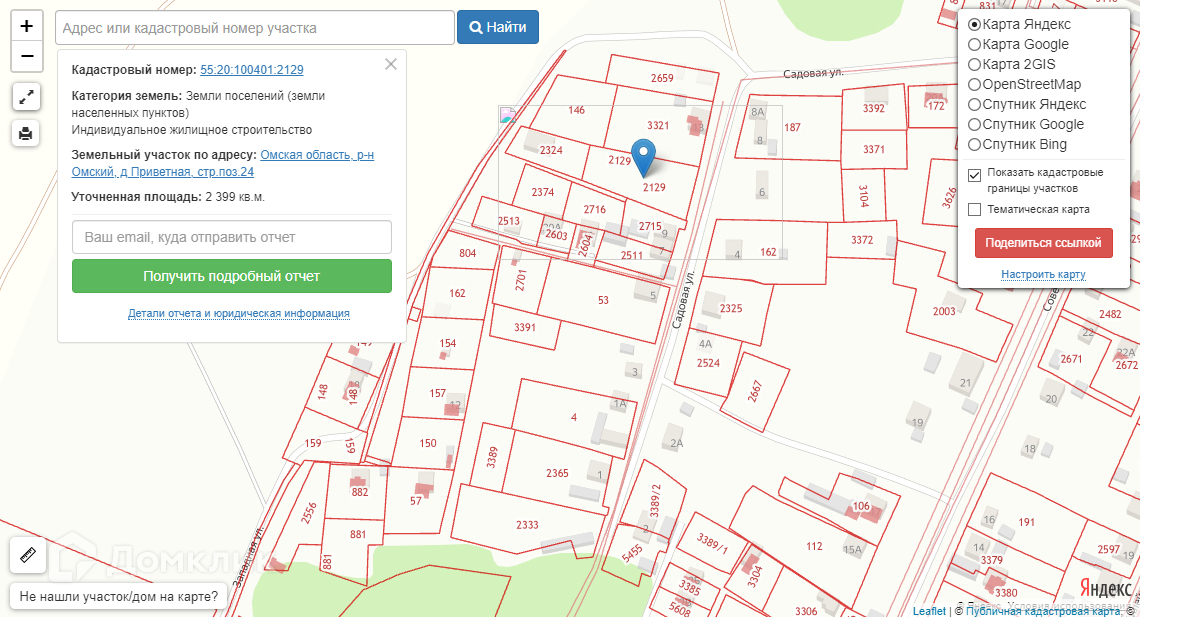1194x617 pixels.
Task: Click parcel 3321 on the map
Action: click(658, 126)
